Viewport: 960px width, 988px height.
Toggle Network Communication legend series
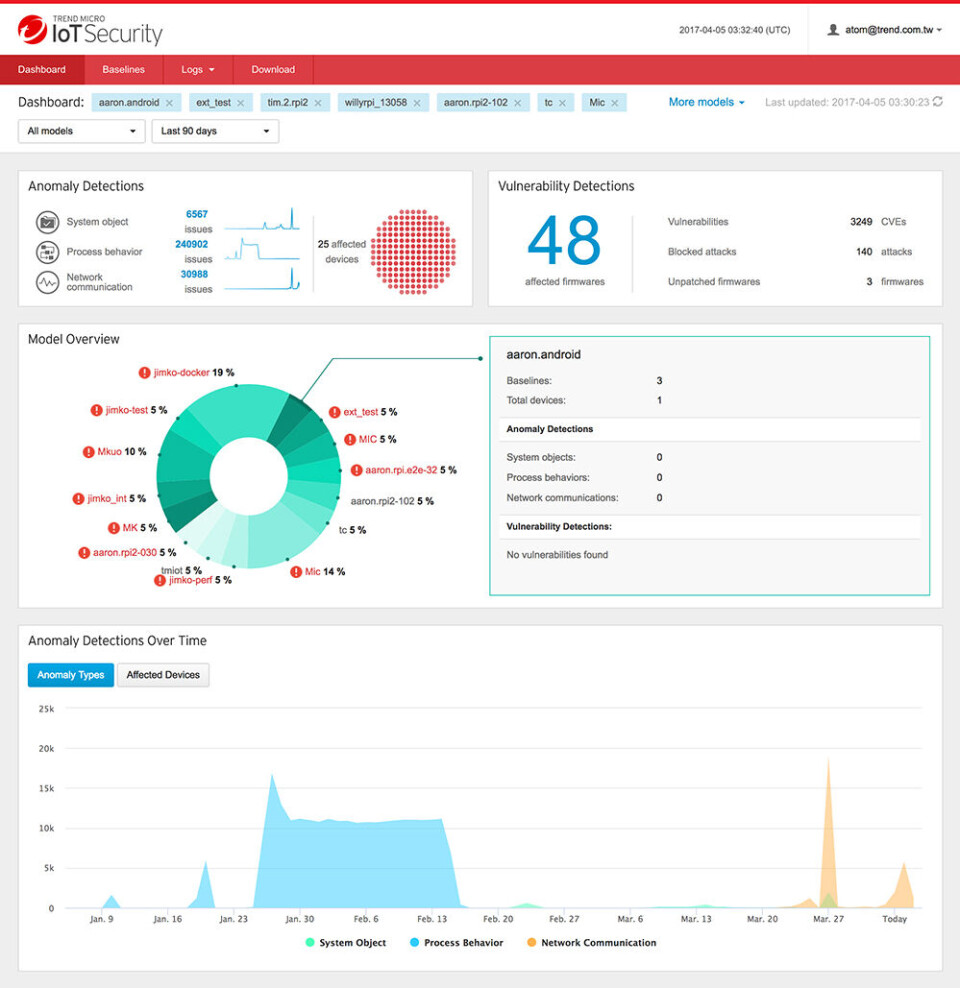click(x=591, y=943)
